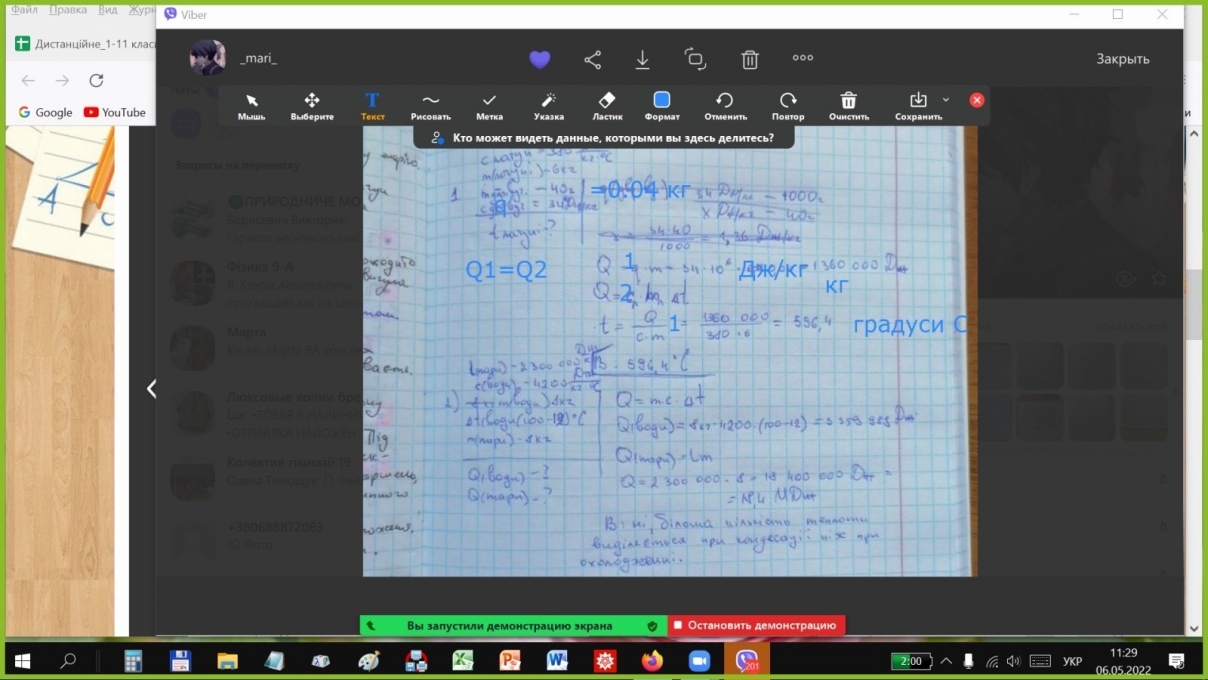Reload the browser page
This screenshot has width=1208, height=680.
96,81
